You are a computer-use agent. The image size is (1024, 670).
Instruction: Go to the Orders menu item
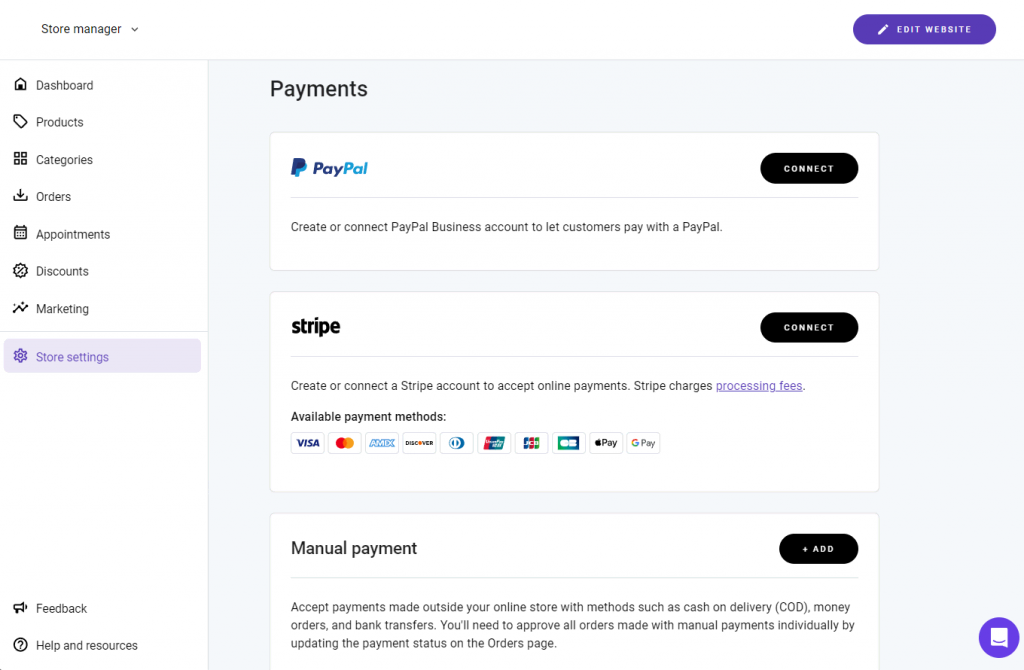pos(54,197)
